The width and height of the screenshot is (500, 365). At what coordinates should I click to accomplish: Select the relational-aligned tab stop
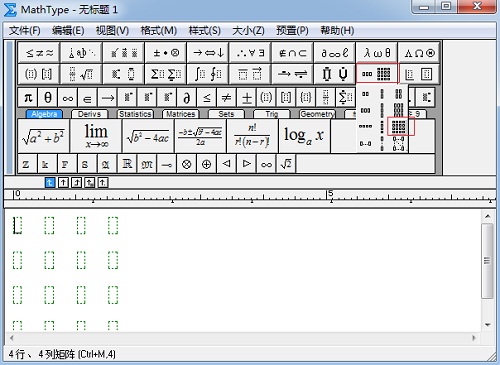tap(90, 182)
